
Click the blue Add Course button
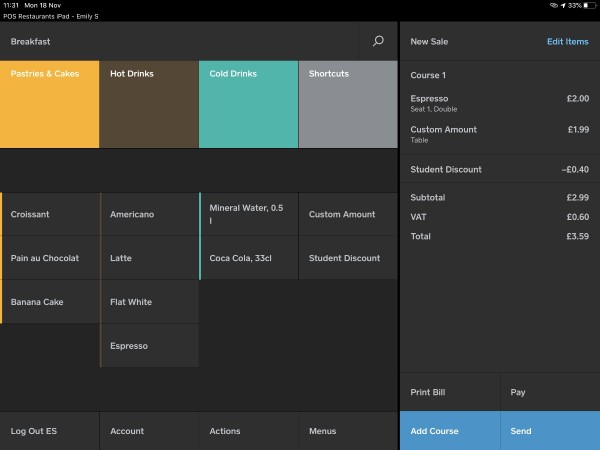(449, 431)
